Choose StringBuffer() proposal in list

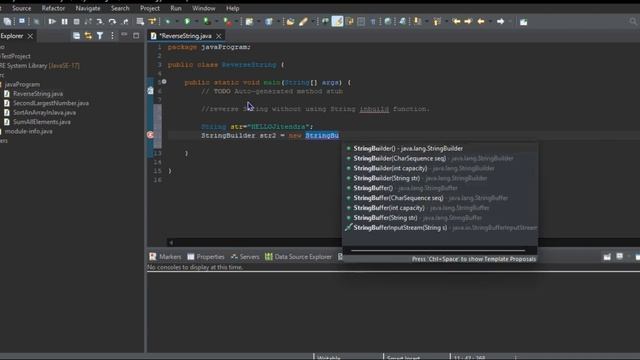coord(440,188)
